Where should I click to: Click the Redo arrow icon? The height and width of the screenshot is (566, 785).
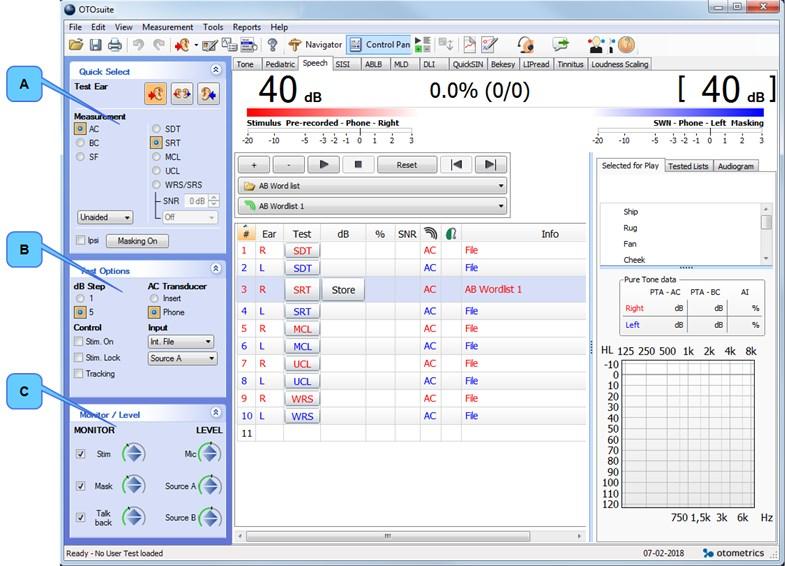(x=159, y=45)
